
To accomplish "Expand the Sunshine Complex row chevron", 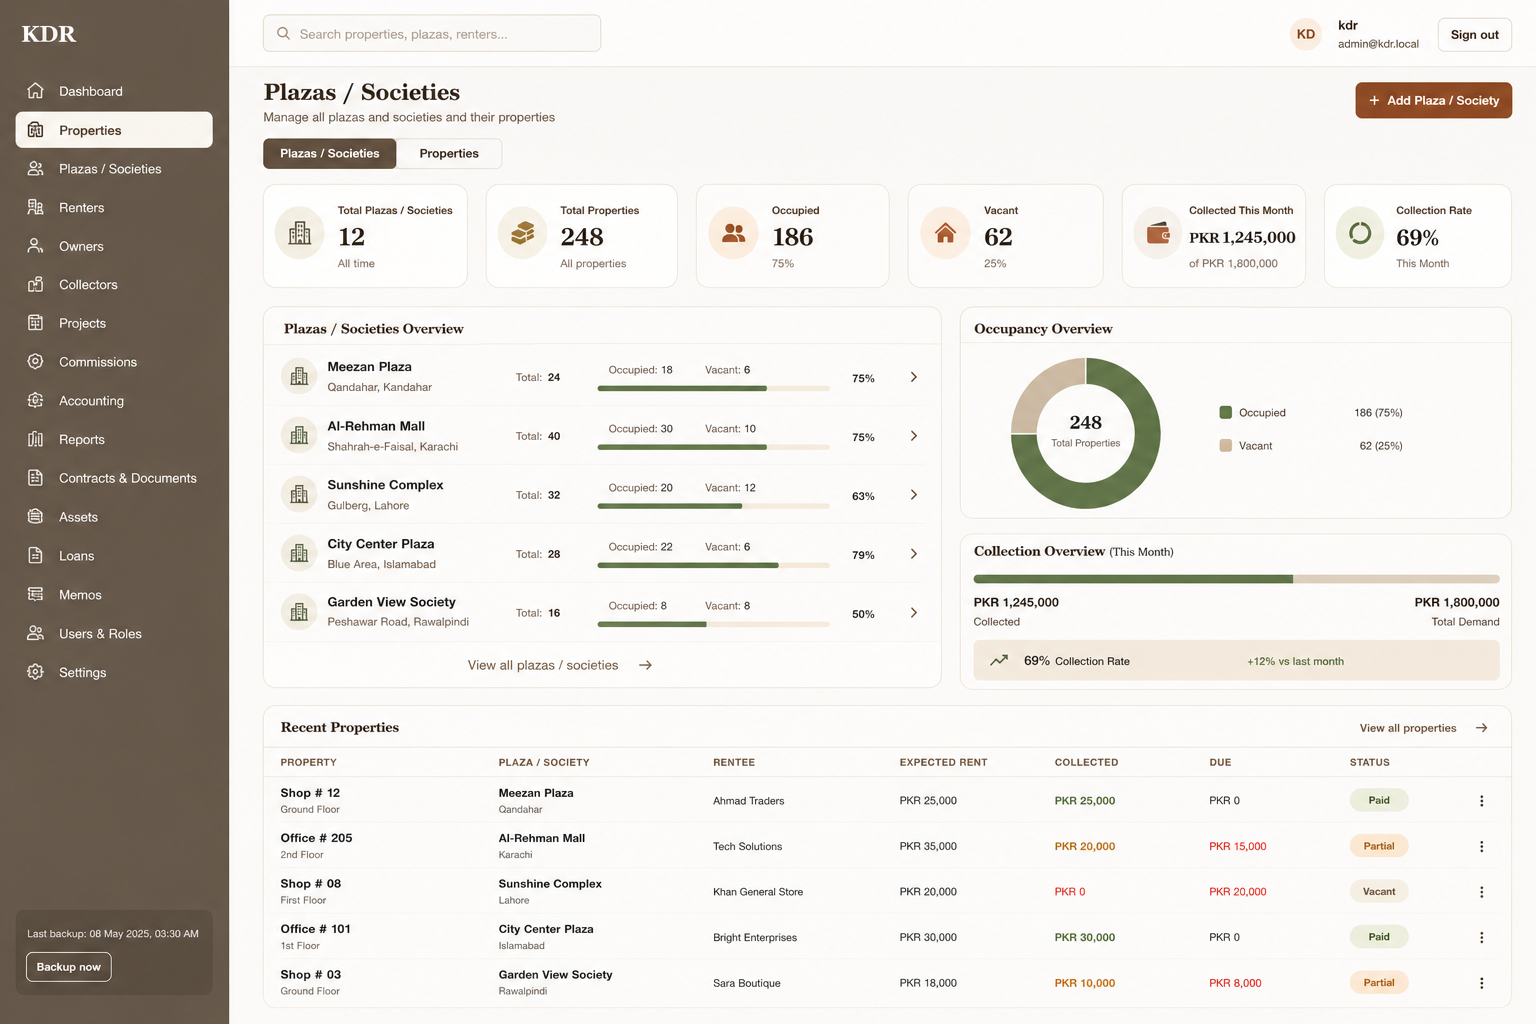I will [x=914, y=495].
